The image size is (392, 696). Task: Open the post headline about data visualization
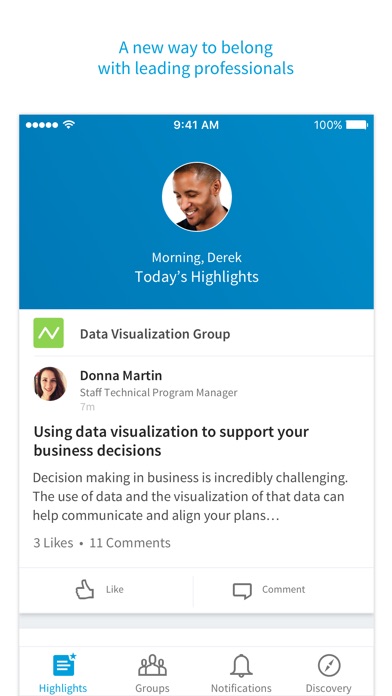coord(171,441)
